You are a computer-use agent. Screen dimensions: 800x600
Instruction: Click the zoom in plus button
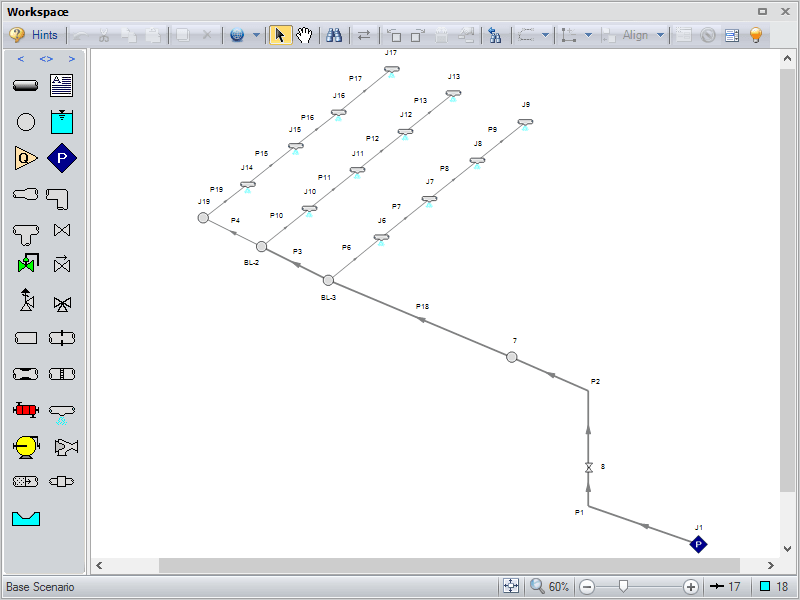pos(691,587)
